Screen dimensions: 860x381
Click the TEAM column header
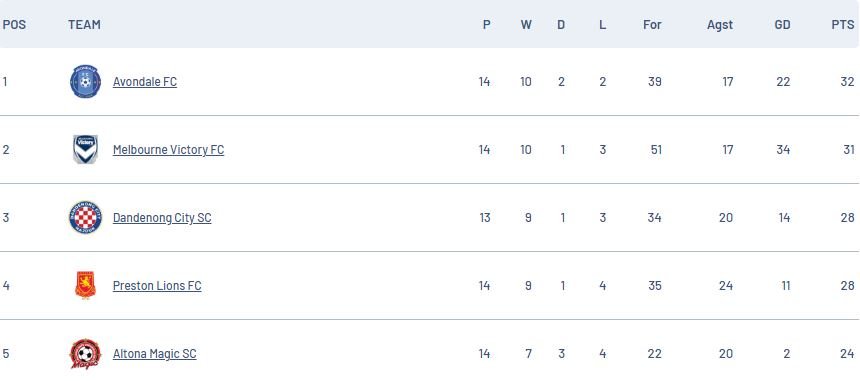pyautogui.click(x=84, y=25)
